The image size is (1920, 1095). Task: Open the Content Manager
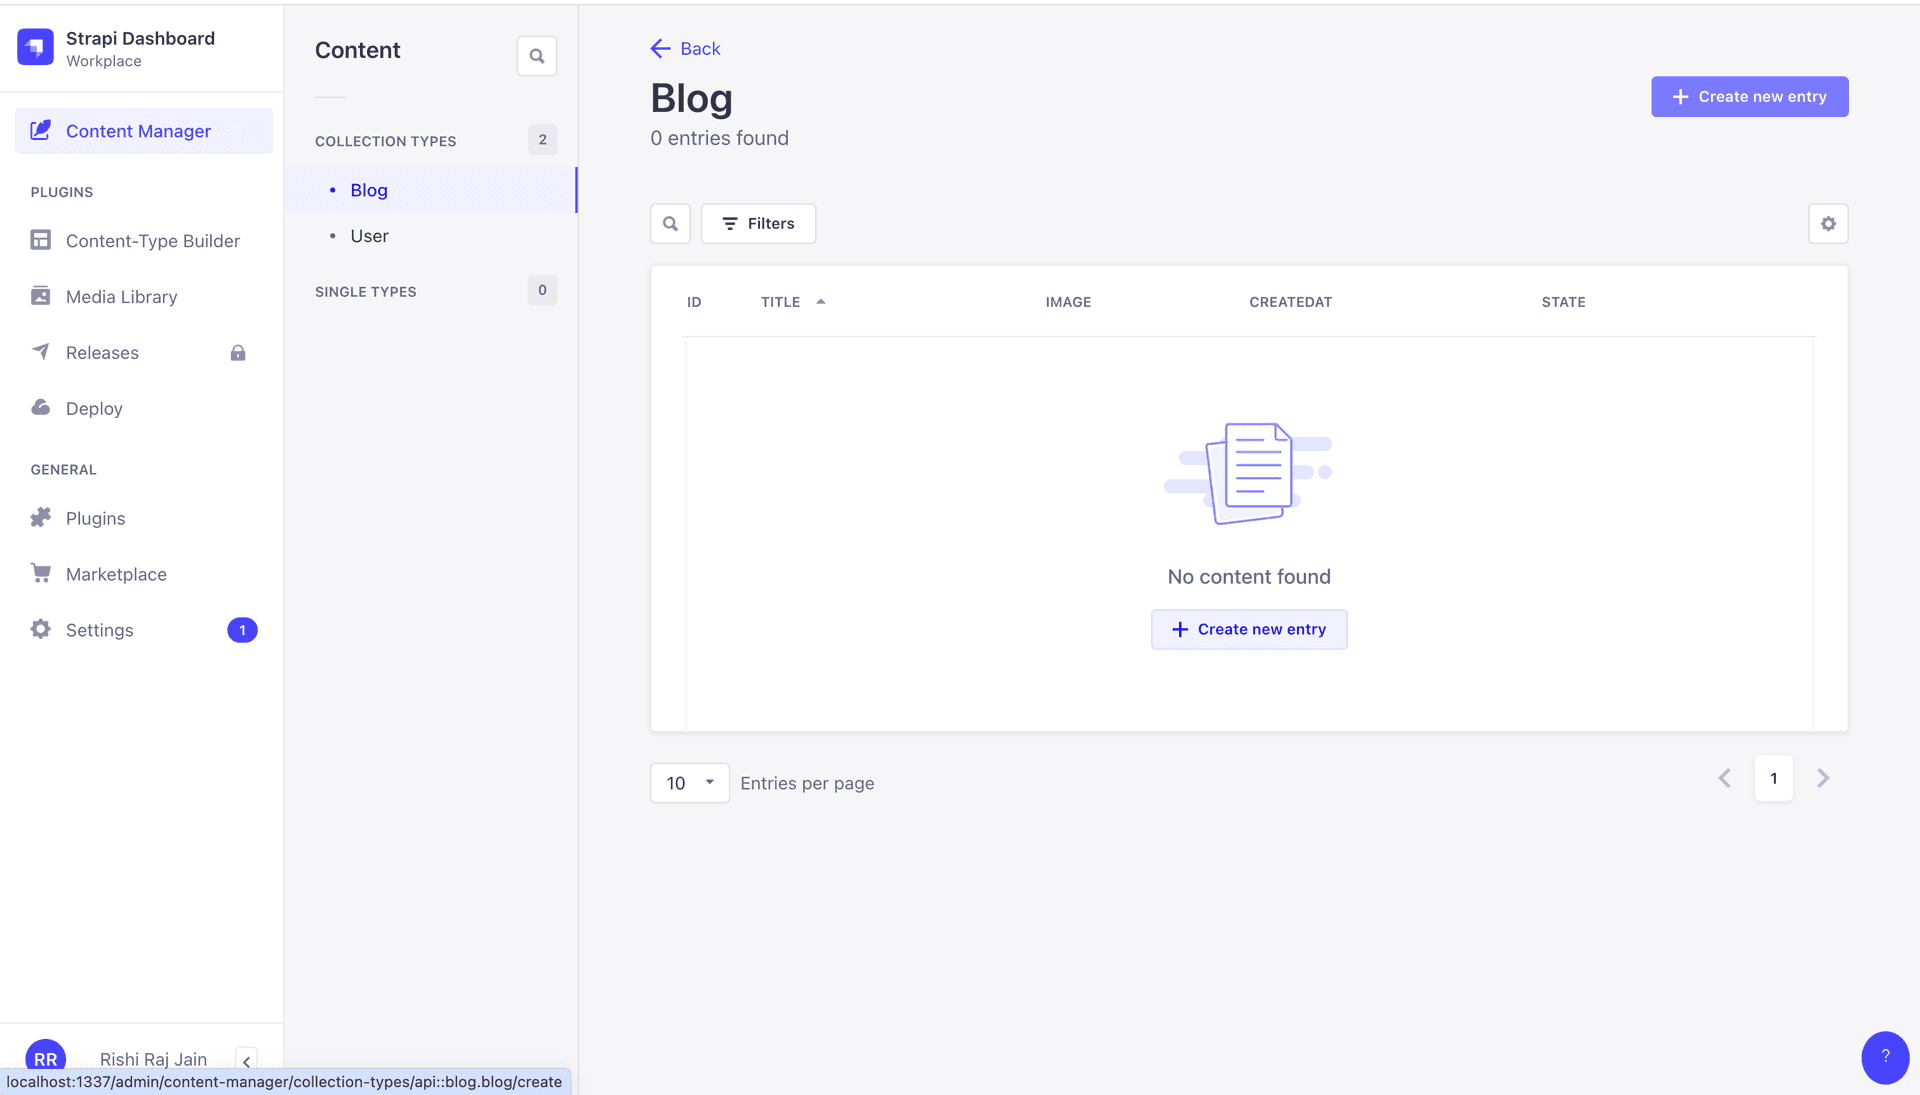point(137,130)
